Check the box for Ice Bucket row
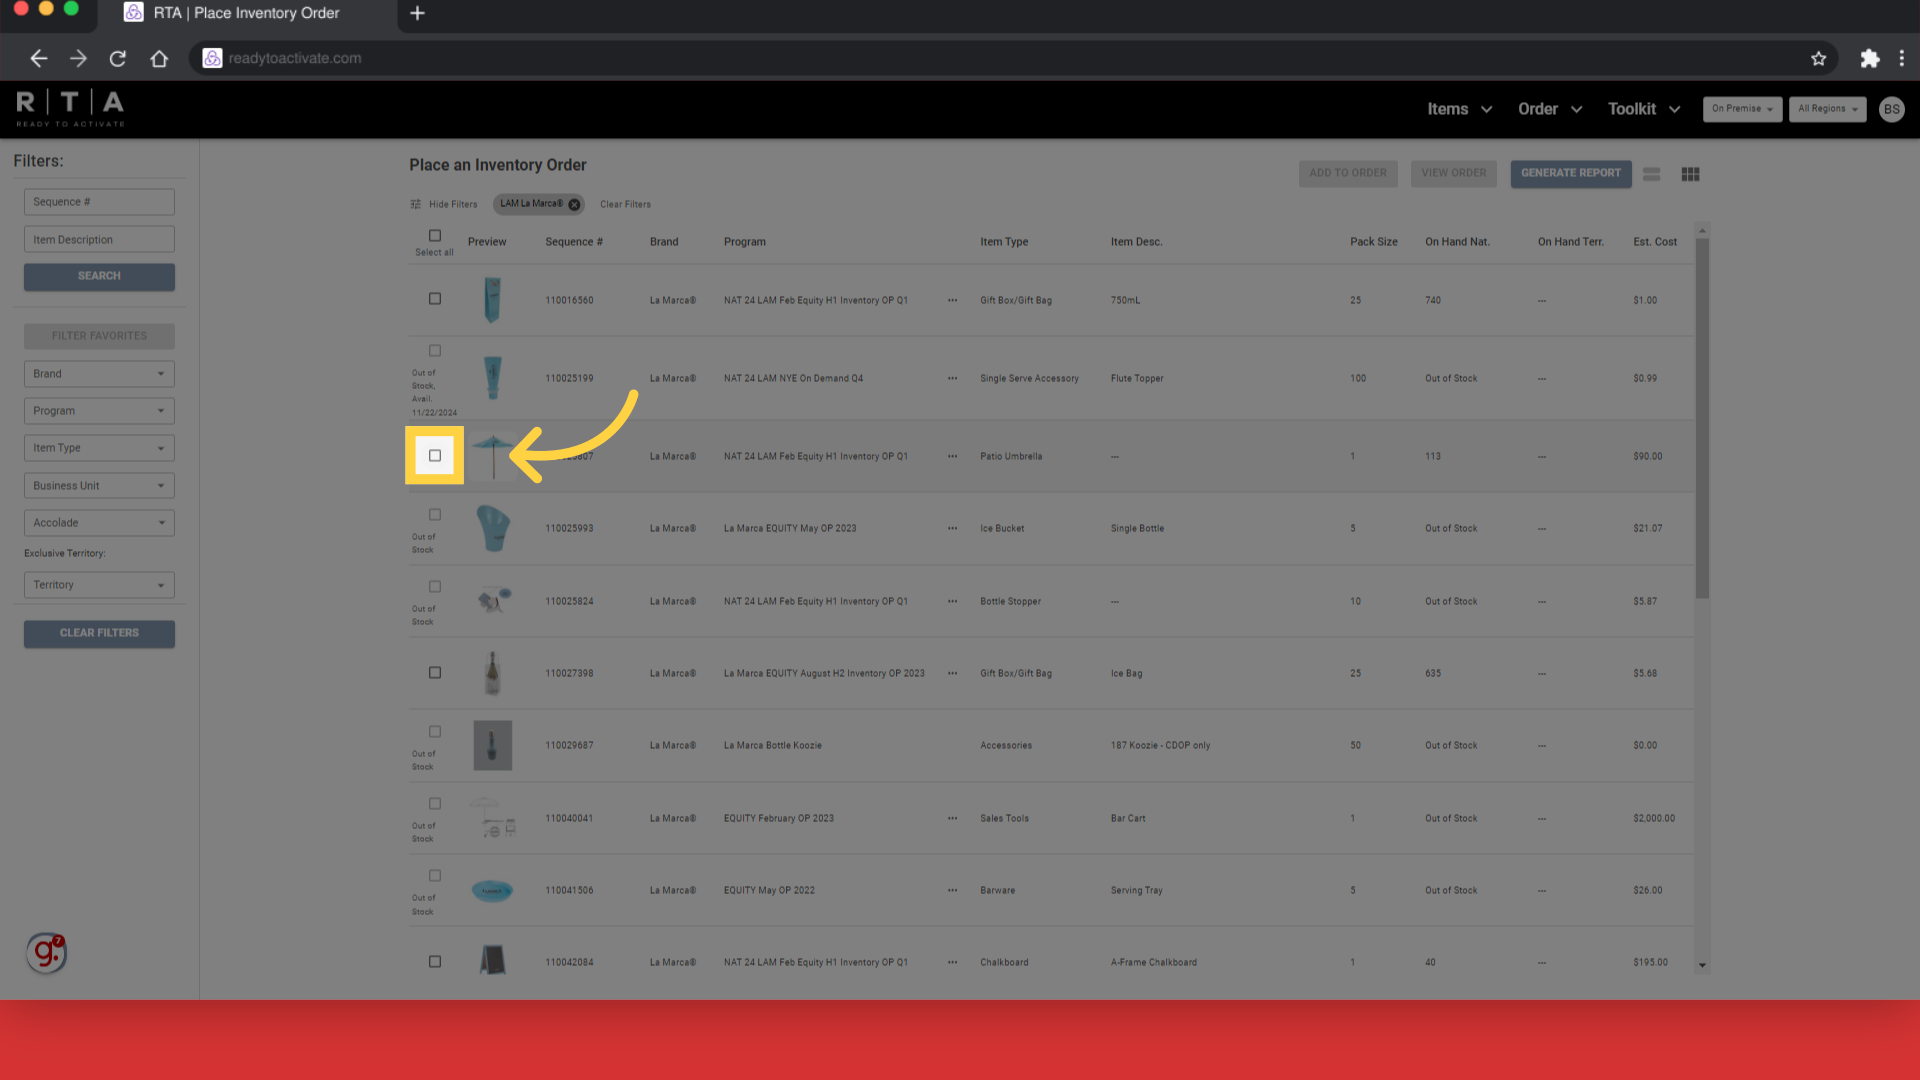This screenshot has height=1080, width=1920. (435, 515)
